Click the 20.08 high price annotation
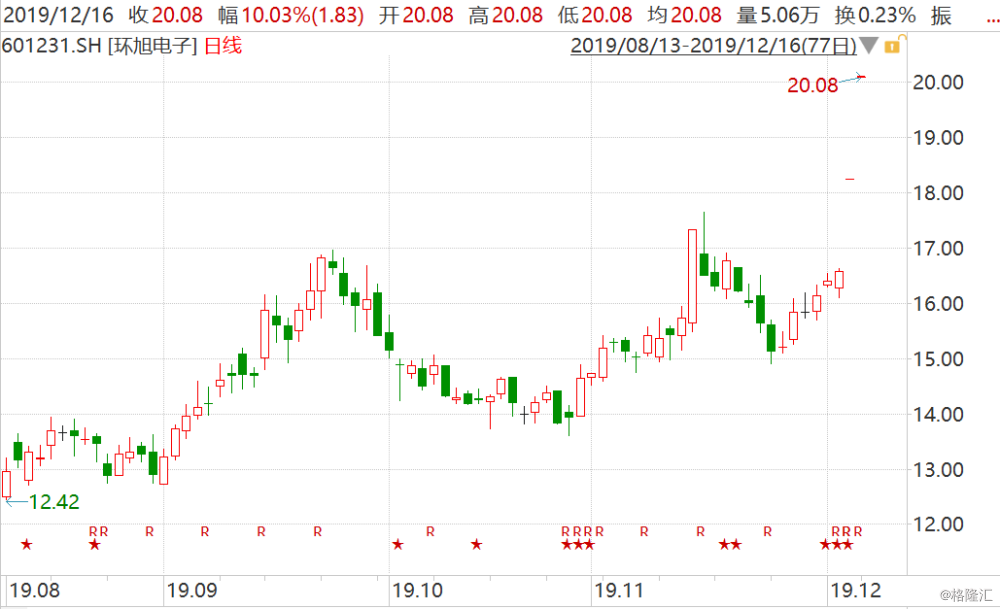1000x609 pixels. coord(812,85)
